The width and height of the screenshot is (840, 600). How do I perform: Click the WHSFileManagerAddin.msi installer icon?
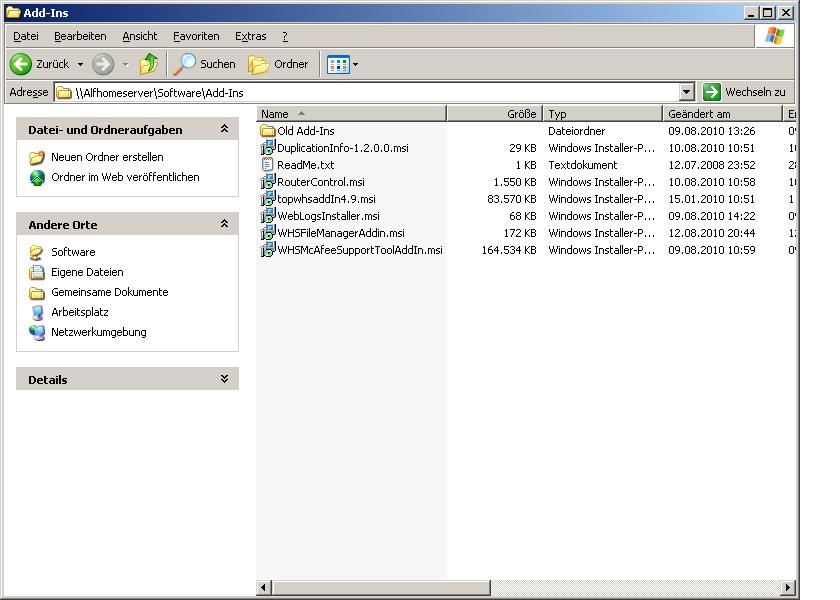(x=267, y=233)
